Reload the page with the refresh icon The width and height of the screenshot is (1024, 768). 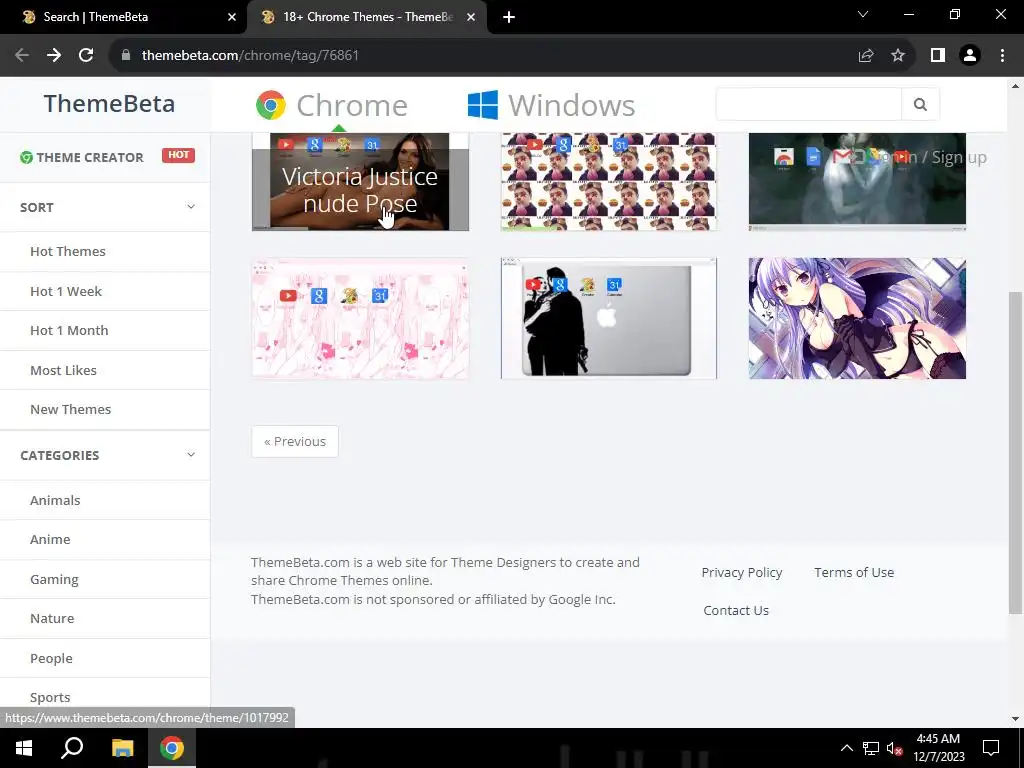coord(86,56)
